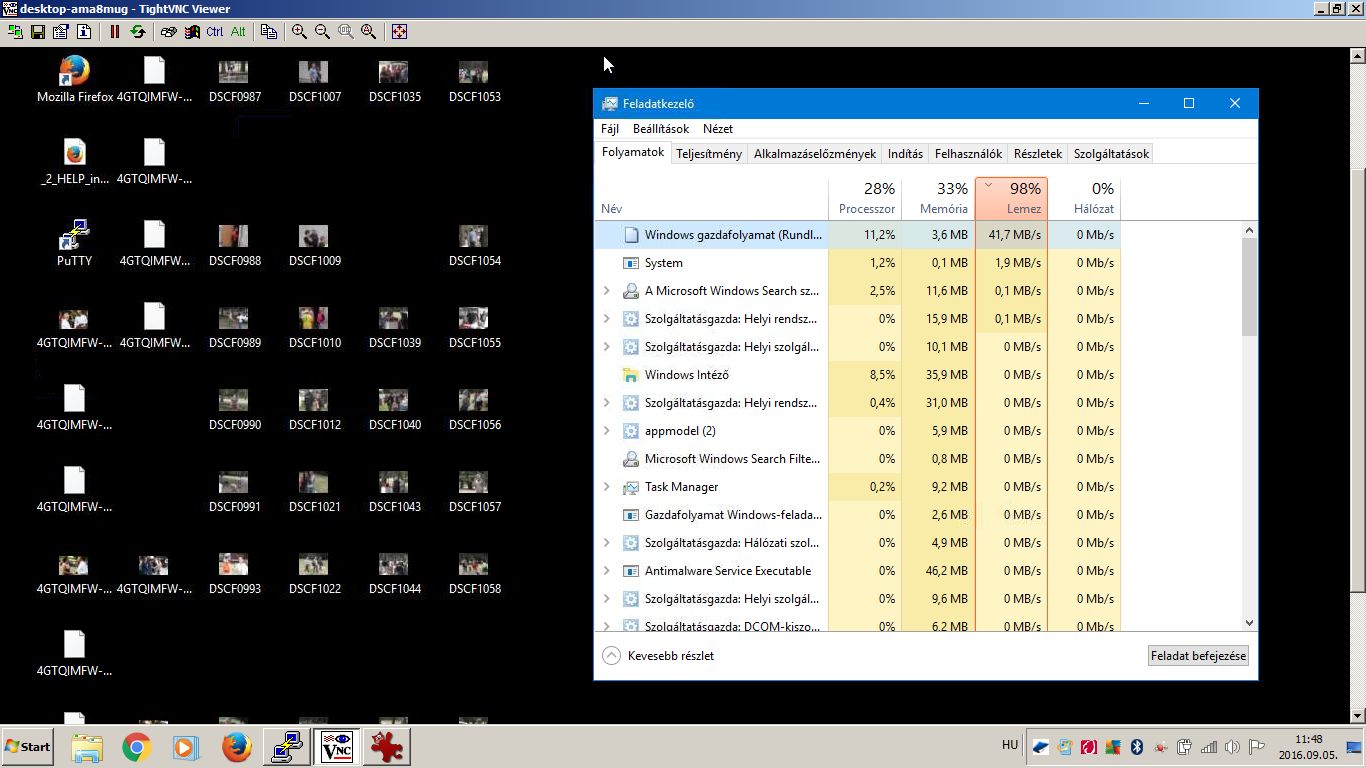1366x768 pixels.
Task: Expand the Task Manager process row
Action: pos(606,487)
